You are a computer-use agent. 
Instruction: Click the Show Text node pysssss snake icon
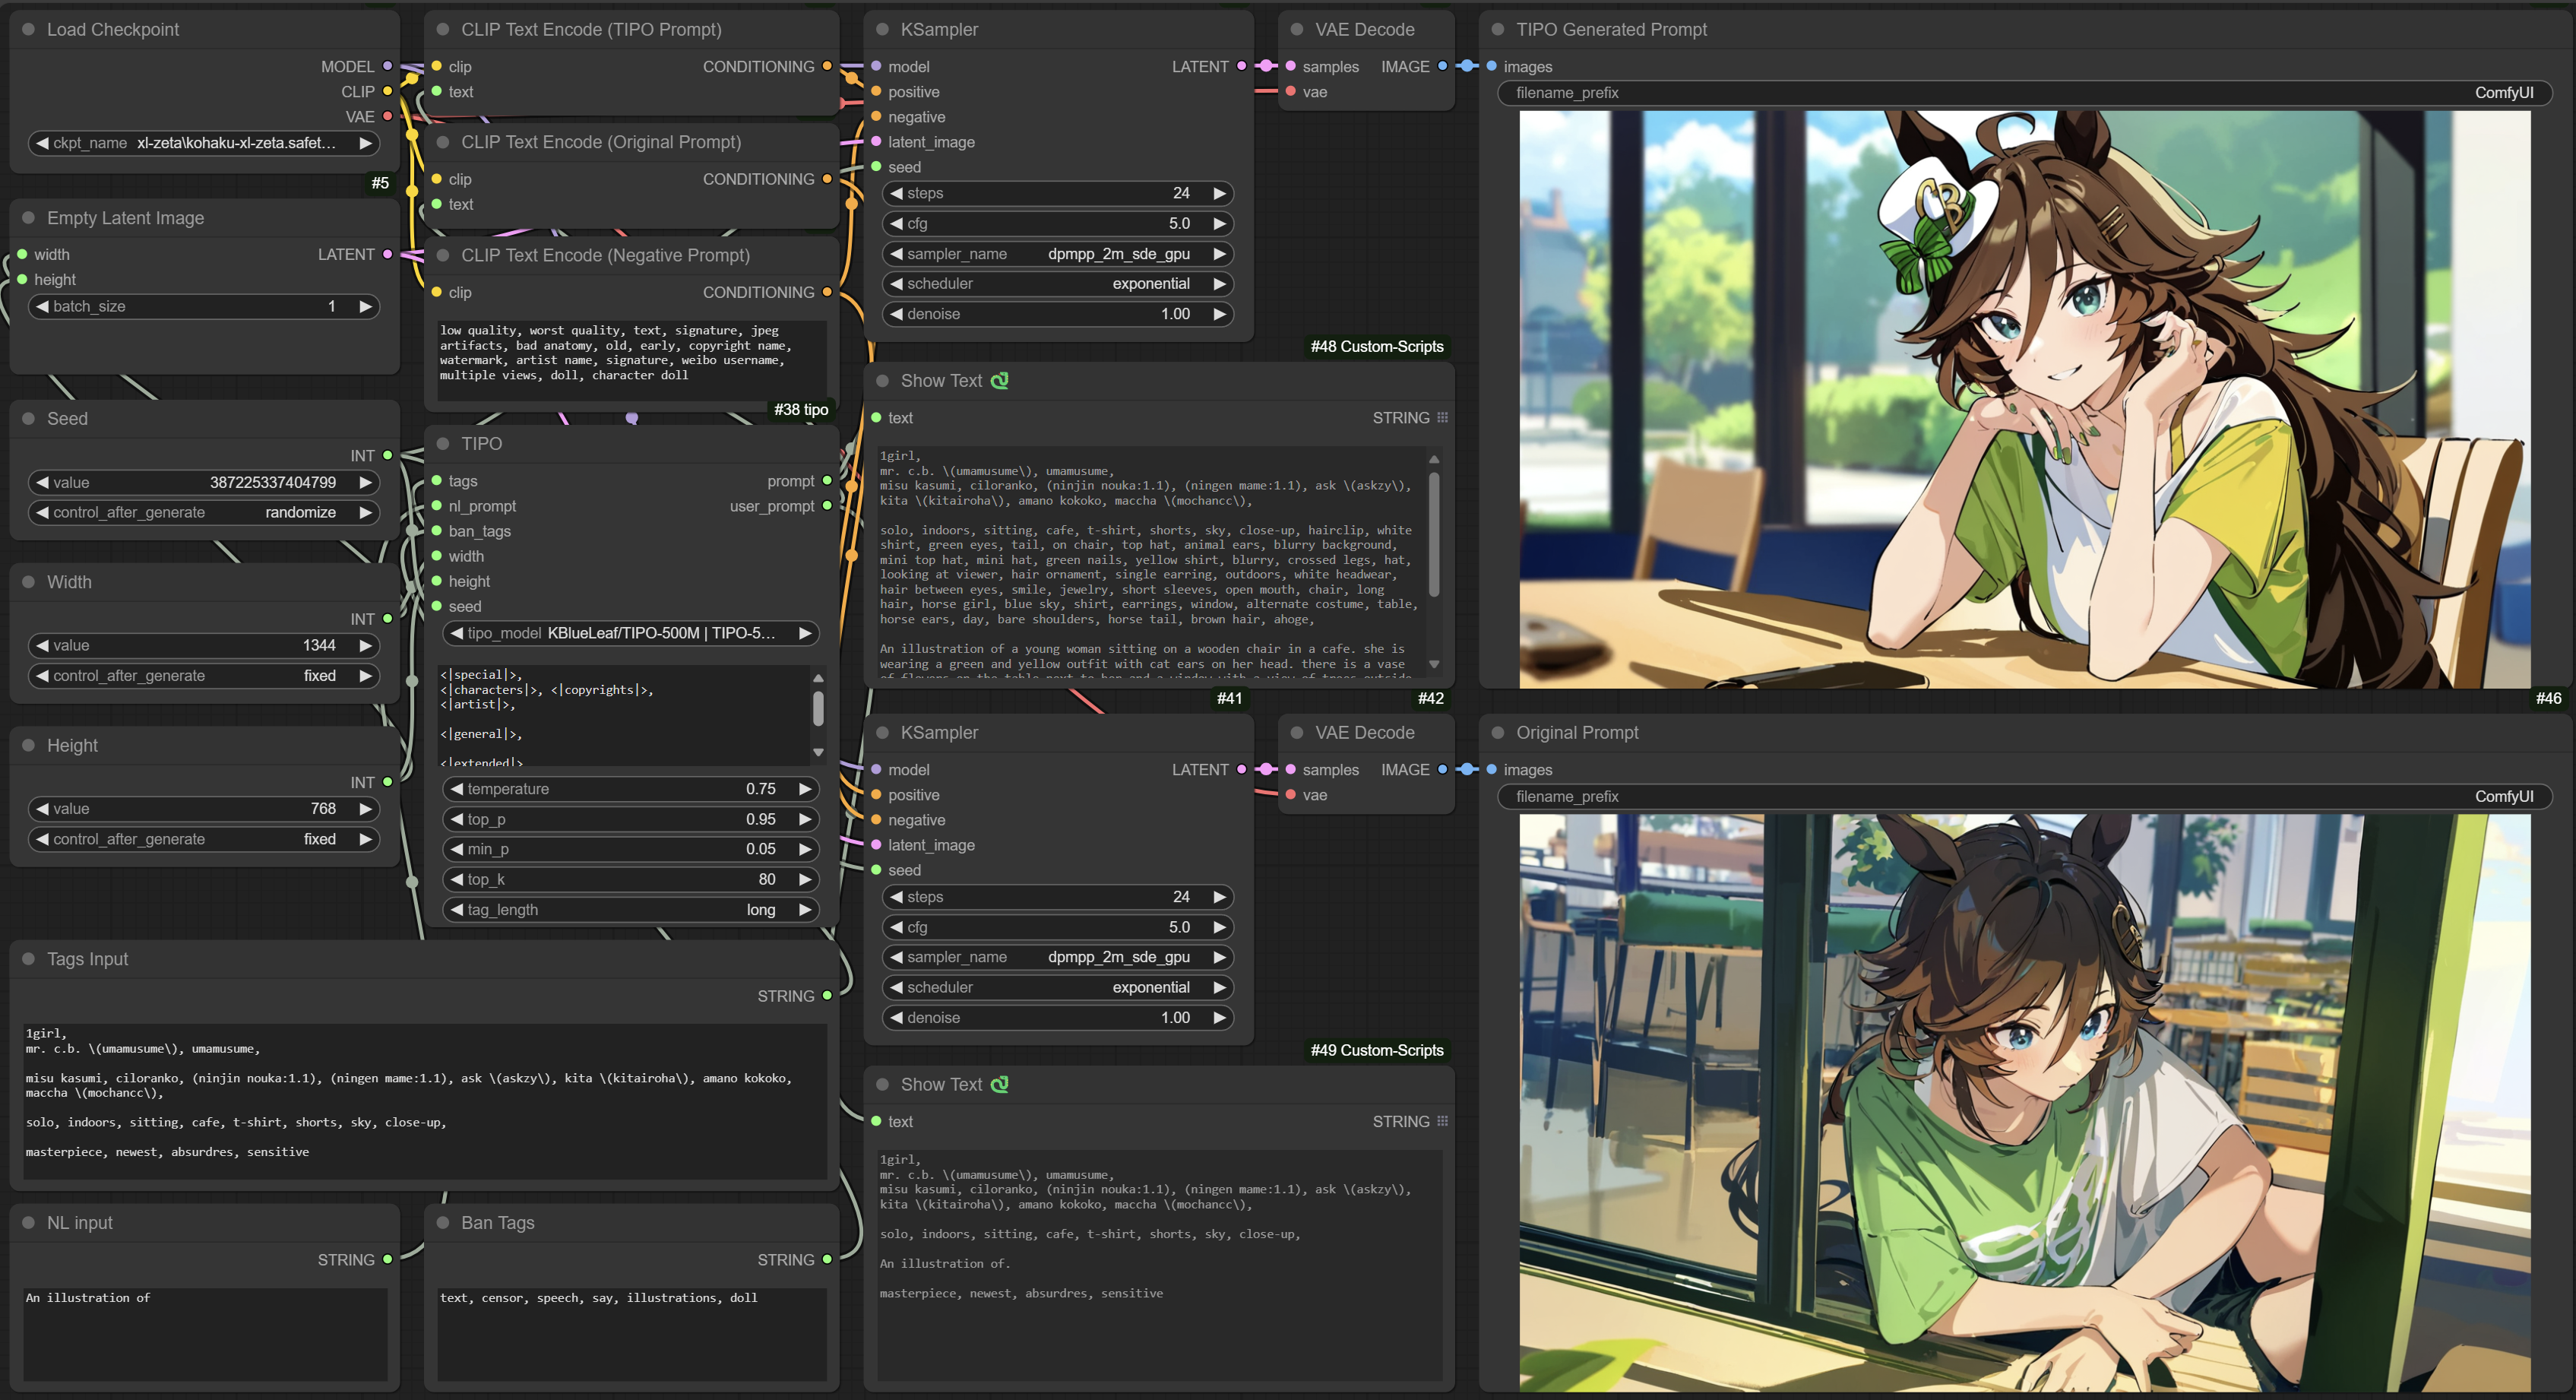click(x=999, y=381)
